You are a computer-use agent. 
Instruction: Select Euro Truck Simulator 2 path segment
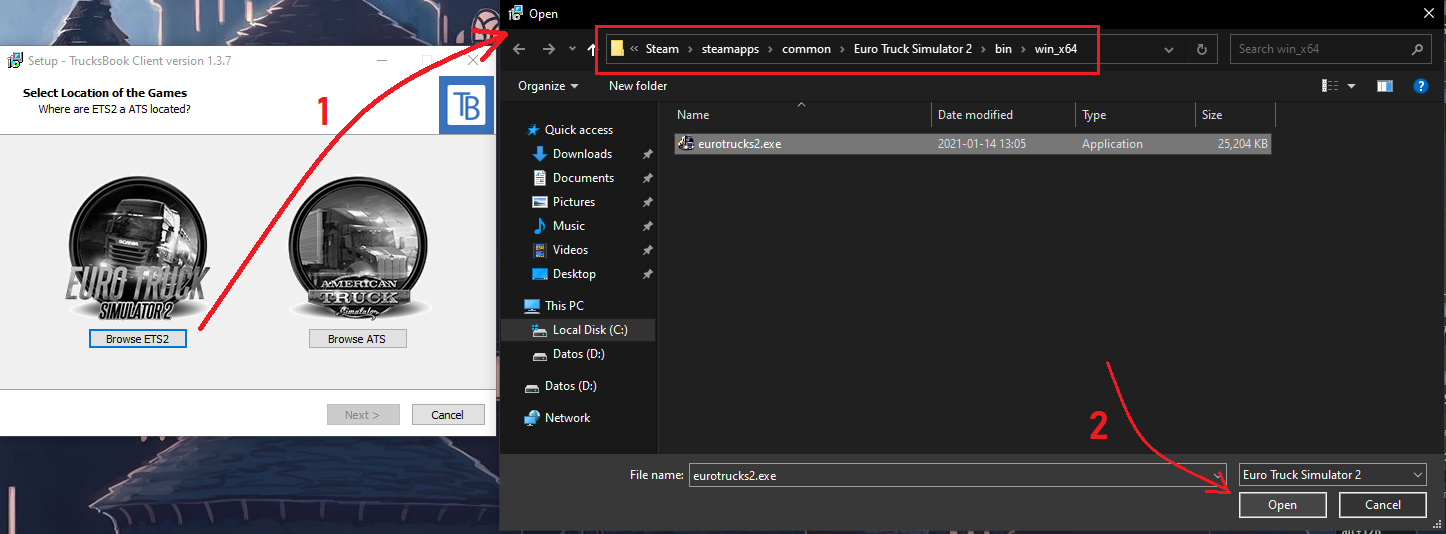[x=913, y=49]
